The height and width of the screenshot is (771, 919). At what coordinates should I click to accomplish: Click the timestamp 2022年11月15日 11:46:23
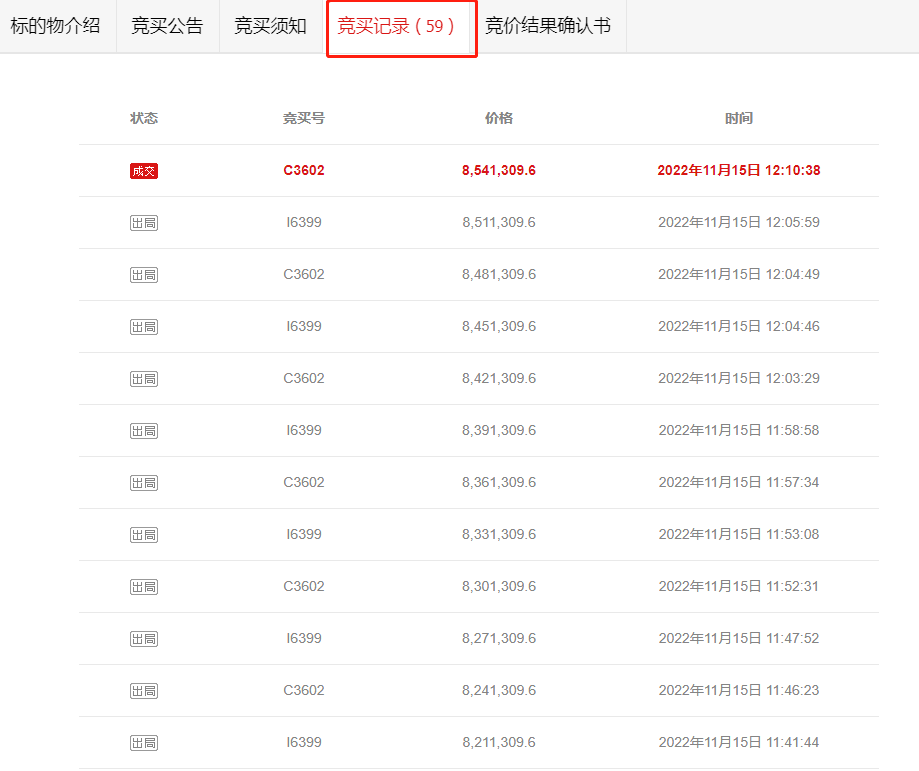coord(738,690)
